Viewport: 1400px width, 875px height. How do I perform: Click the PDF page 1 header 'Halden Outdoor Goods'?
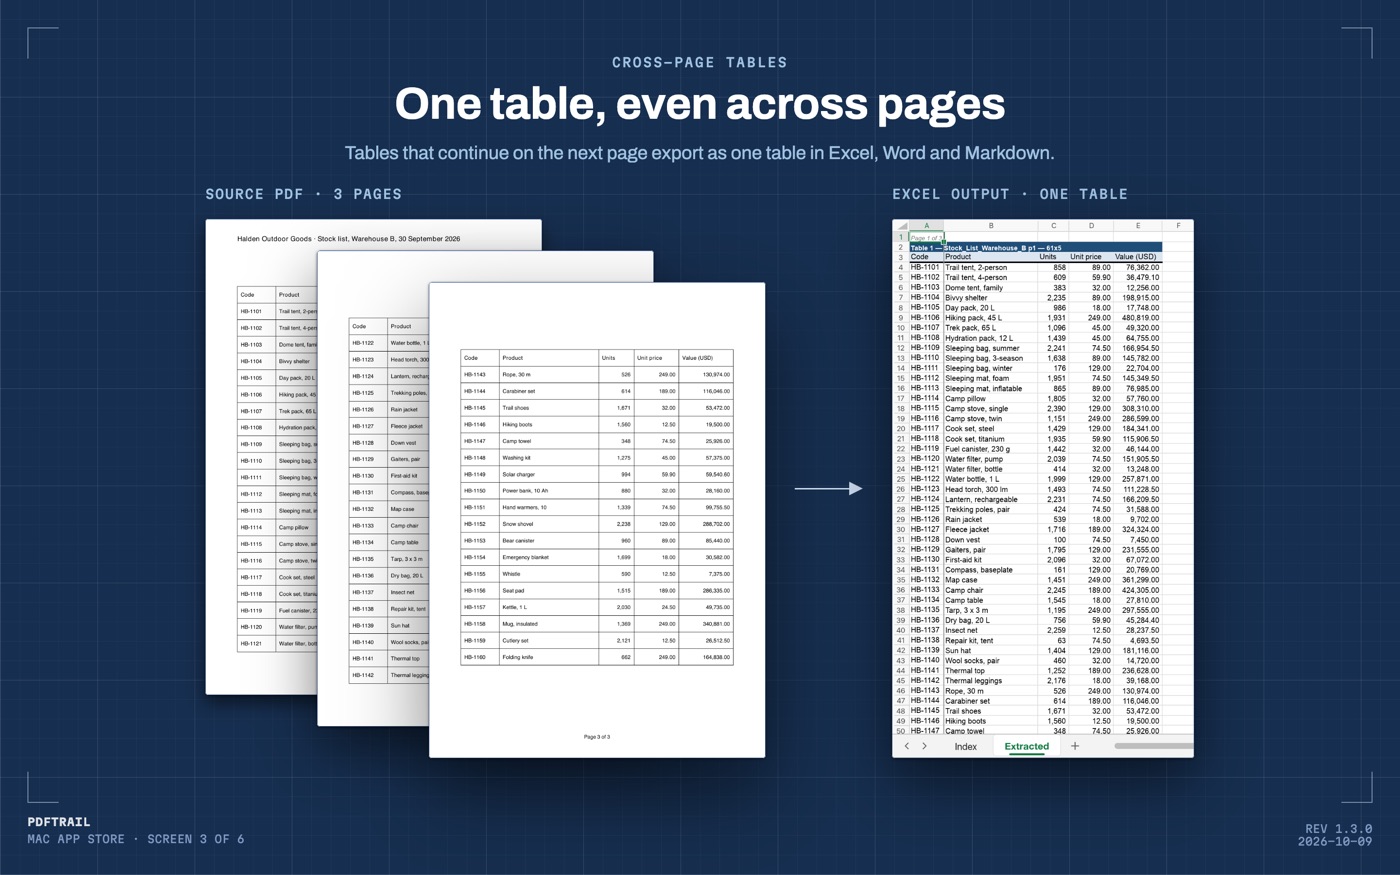coord(274,239)
